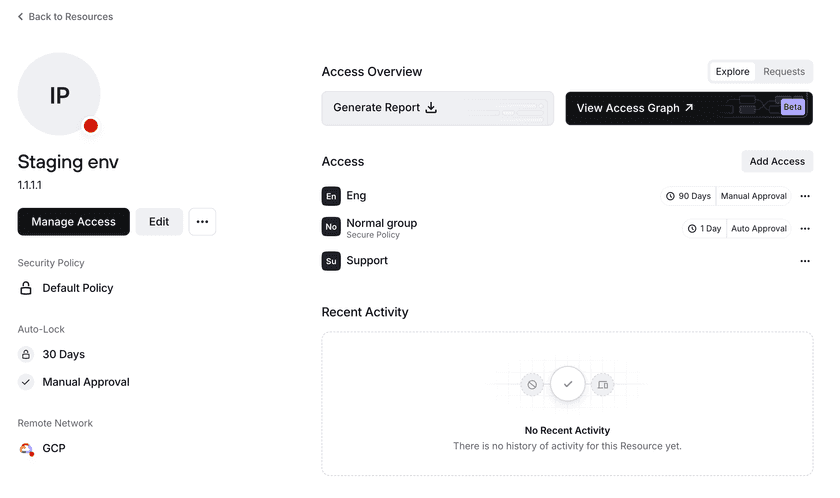The width and height of the screenshot is (840, 498).
Task: Open the Normal group row options menu
Action: (x=805, y=229)
